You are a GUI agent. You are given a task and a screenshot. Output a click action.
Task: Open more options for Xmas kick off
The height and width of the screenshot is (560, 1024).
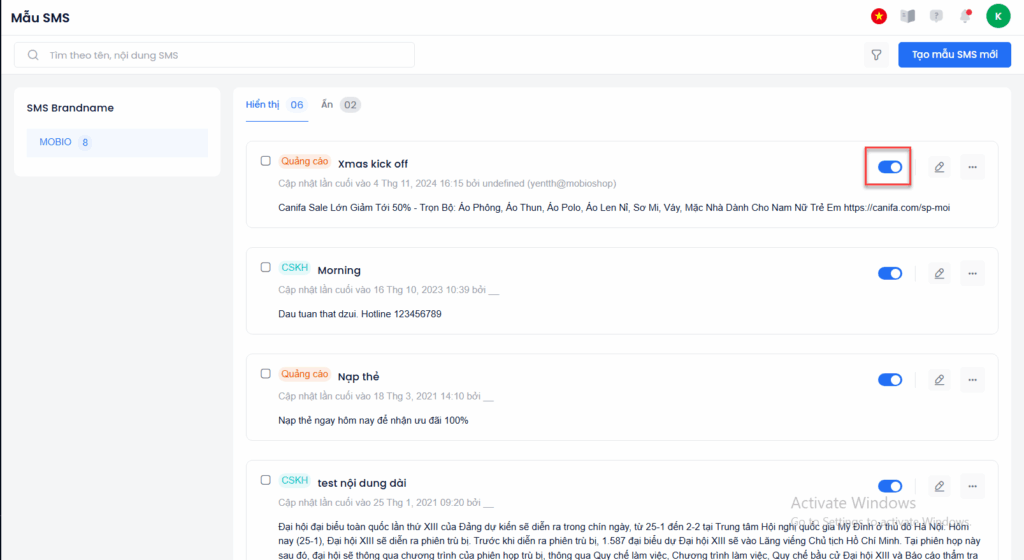click(973, 167)
